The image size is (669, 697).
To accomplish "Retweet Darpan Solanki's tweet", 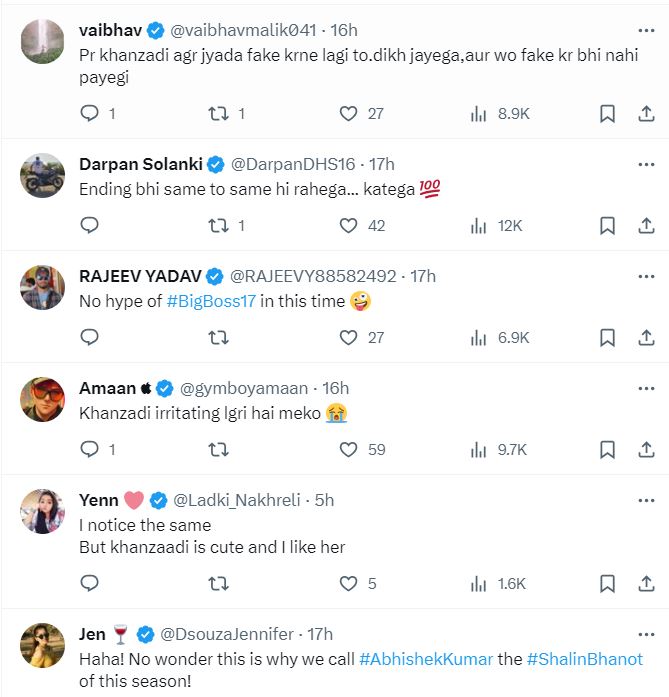I will [x=219, y=226].
